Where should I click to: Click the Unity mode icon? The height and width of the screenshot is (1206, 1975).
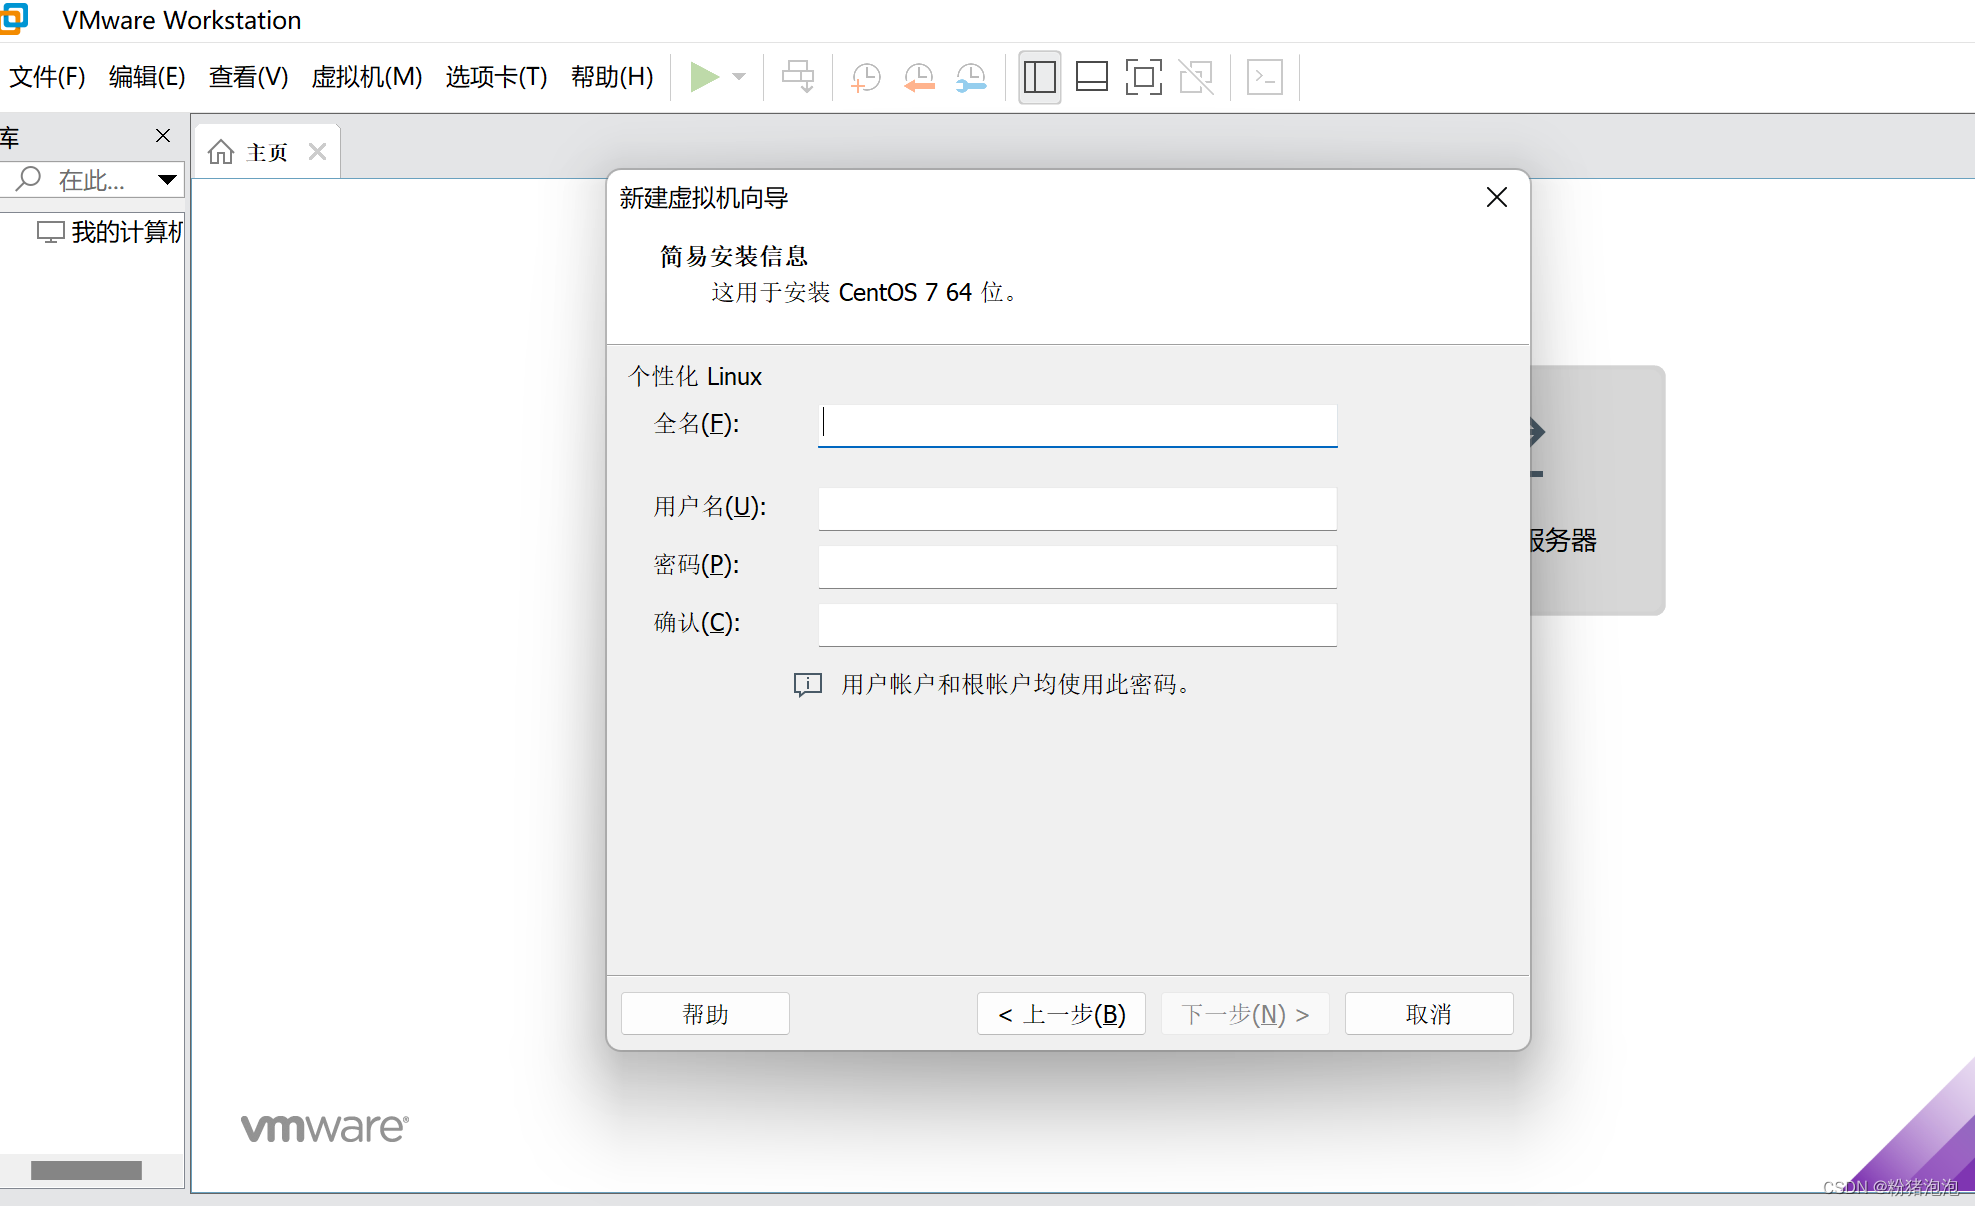1196,77
